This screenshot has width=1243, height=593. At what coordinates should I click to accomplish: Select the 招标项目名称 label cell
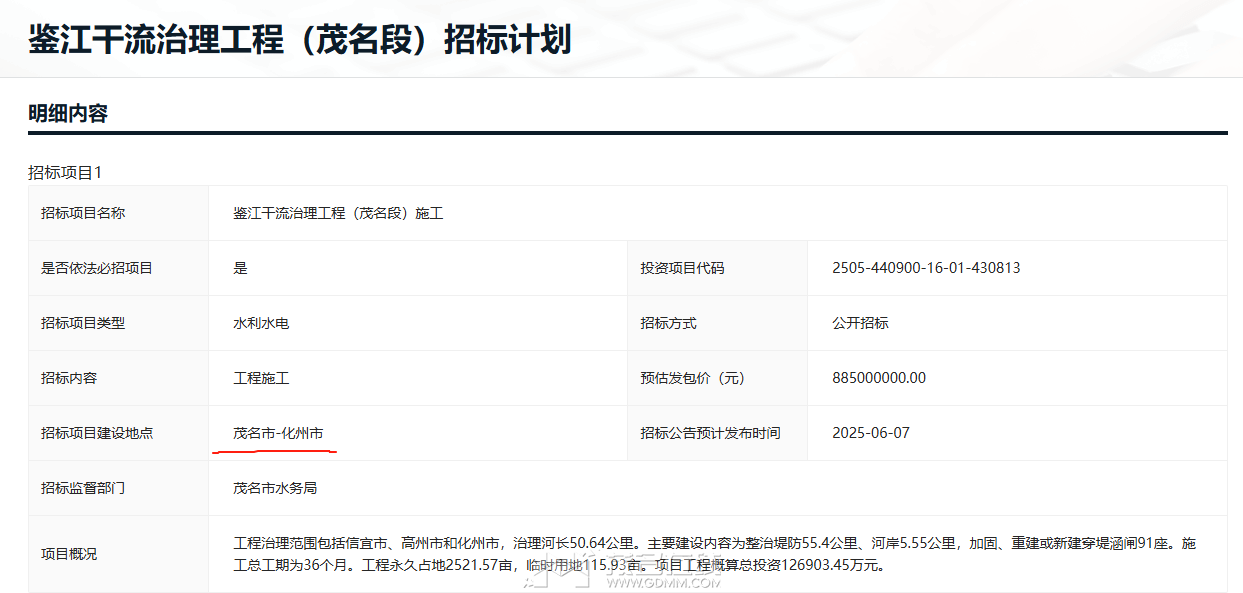(x=83, y=213)
